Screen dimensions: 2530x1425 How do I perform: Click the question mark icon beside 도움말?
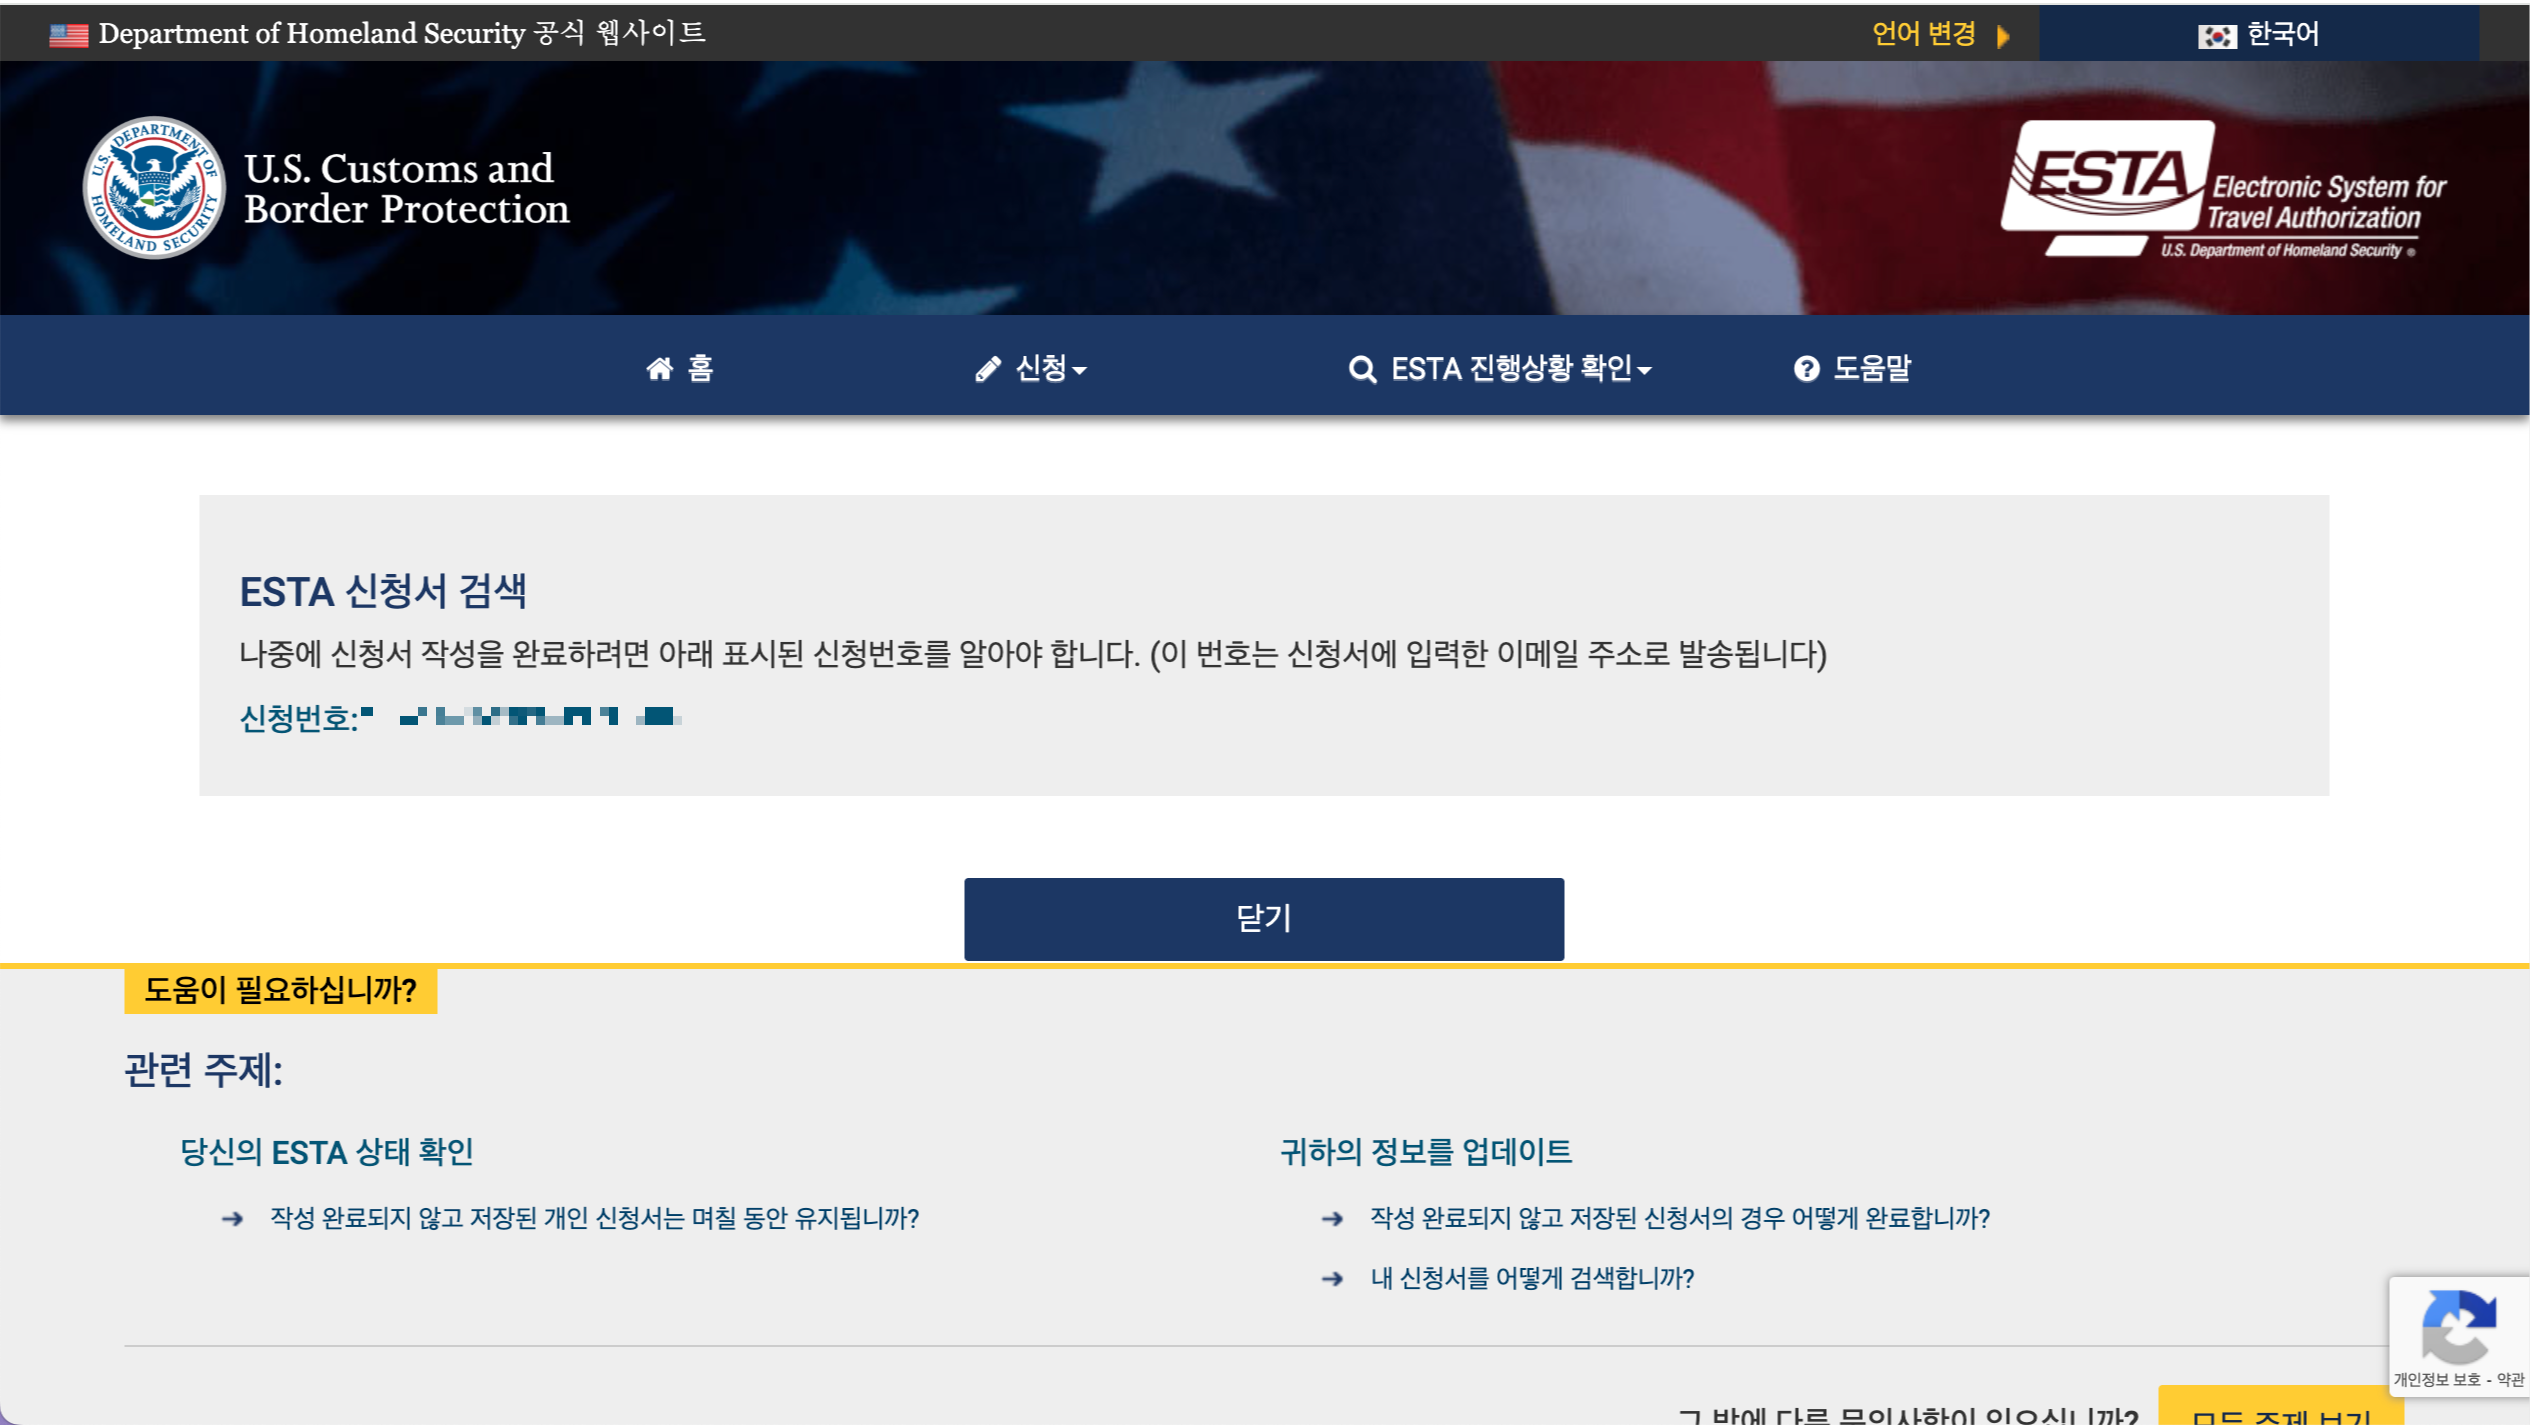[1806, 369]
